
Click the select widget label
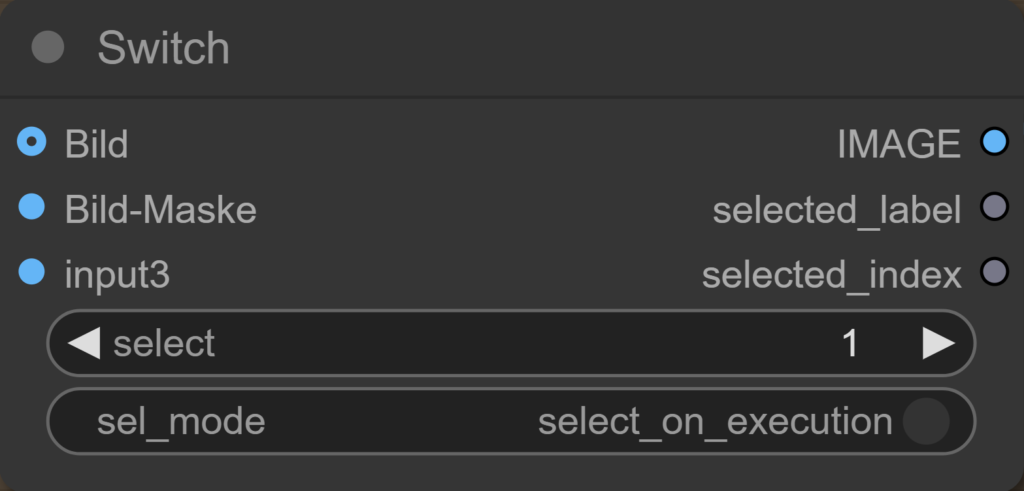point(164,343)
